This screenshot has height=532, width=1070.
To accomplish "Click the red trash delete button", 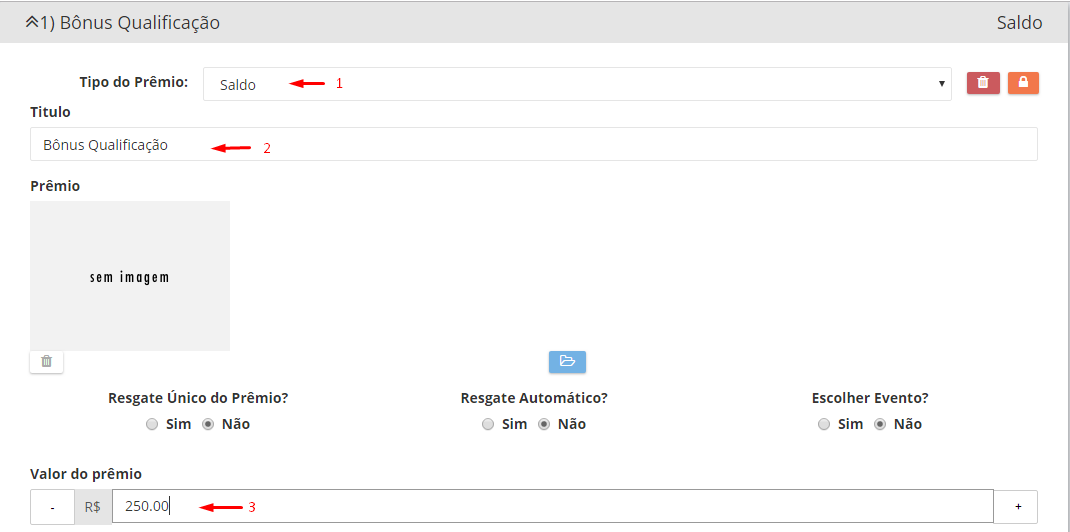I will pyautogui.click(x=983, y=83).
